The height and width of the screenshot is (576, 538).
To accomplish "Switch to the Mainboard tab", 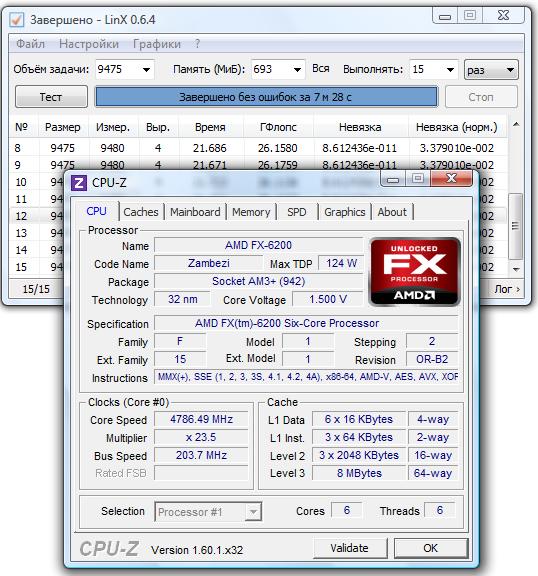I will tap(195, 212).
